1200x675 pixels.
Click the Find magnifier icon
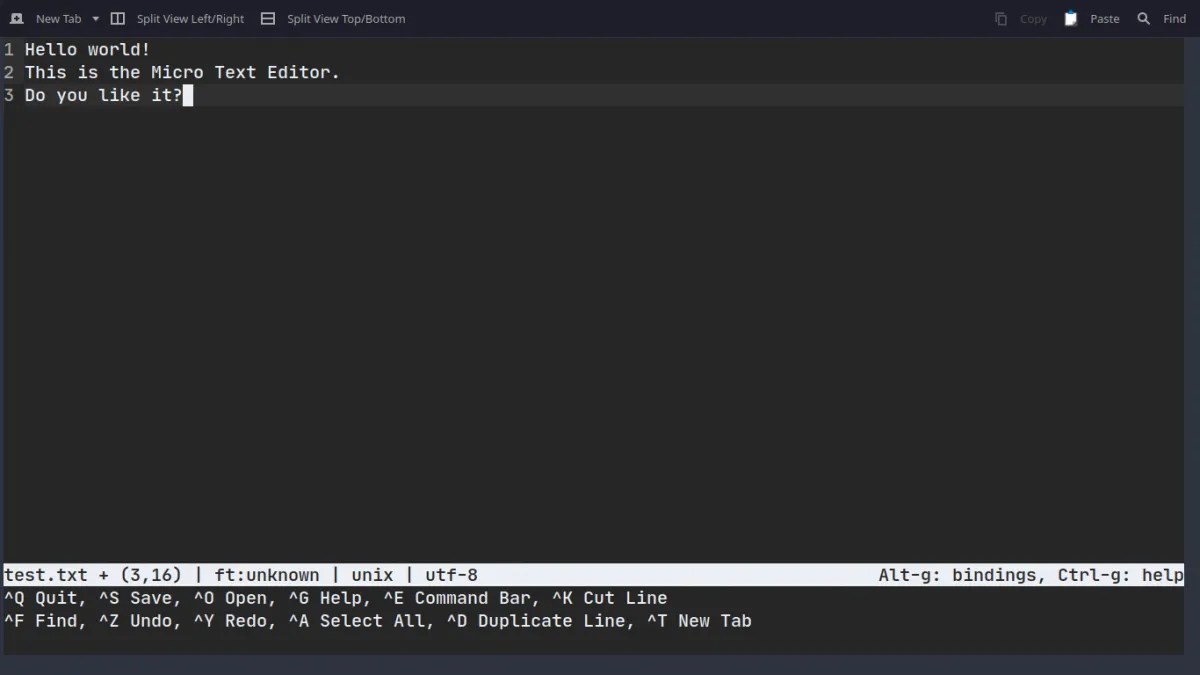1144,18
